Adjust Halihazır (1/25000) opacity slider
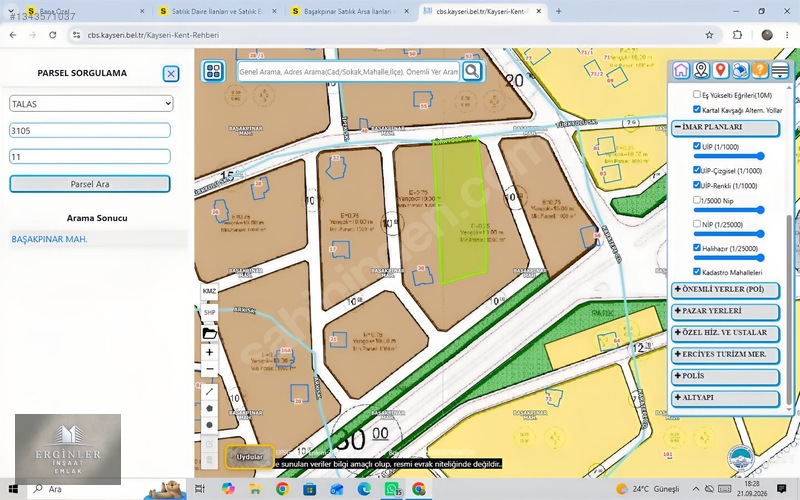Screen dimensions: 800x500 point(729,258)
